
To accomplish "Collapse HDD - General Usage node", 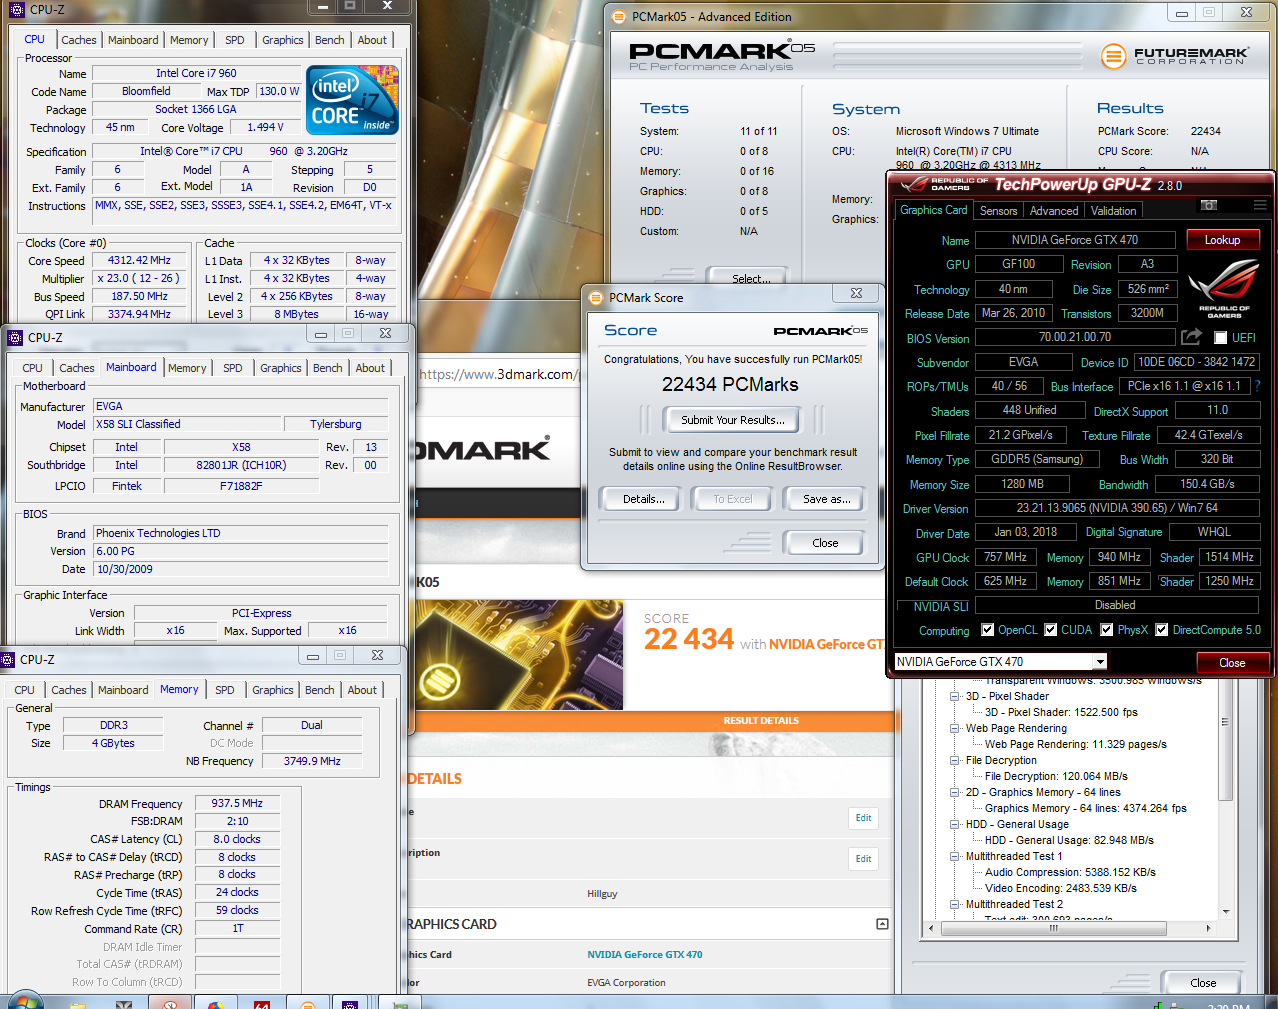I will (954, 824).
